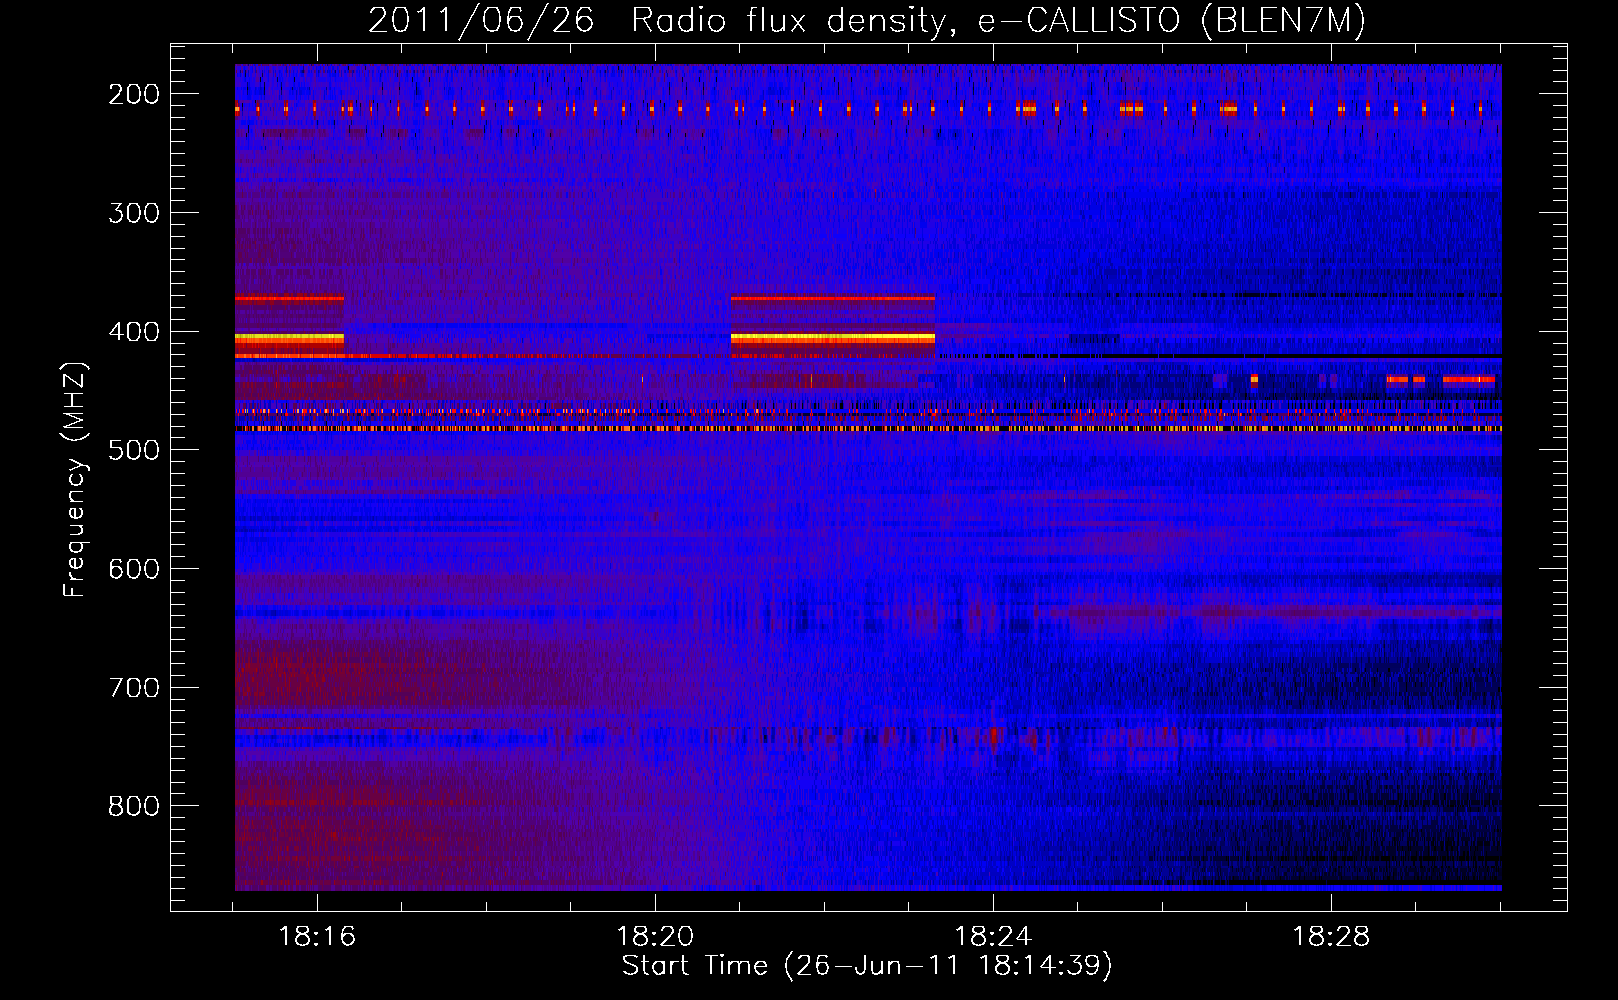This screenshot has width=1618, height=1000.
Task: Click the 'Frequency (MHZ)' y-axis label
Action: click(x=75, y=479)
